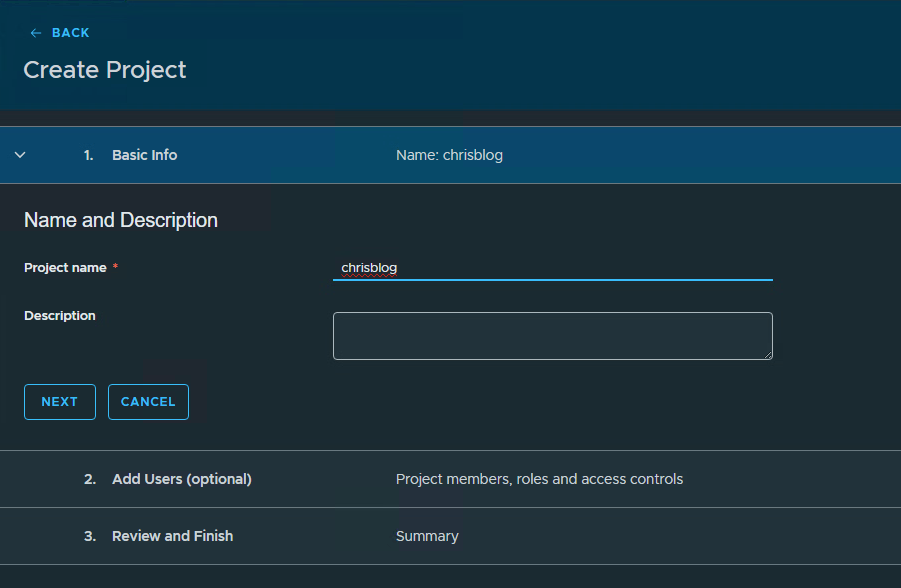This screenshot has width=901, height=588.
Task: Click the Name: chrisblog step summary
Action: click(x=449, y=155)
